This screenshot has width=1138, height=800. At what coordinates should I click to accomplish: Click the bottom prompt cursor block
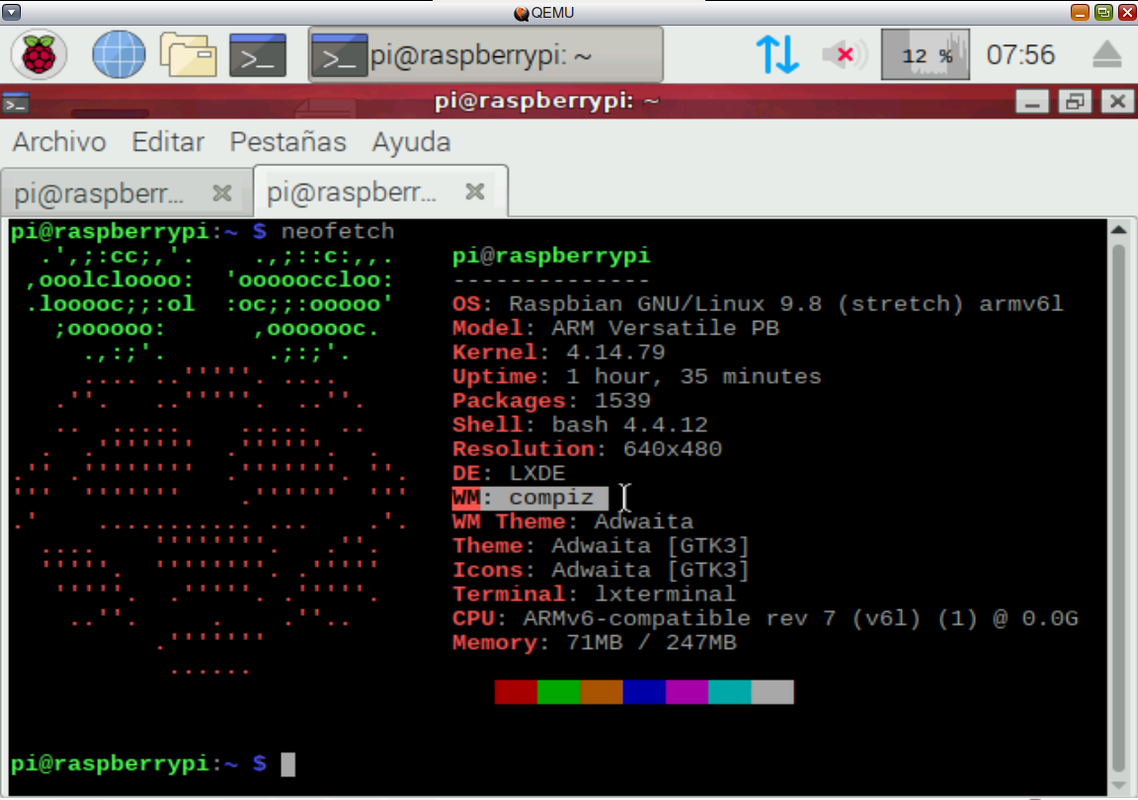coord(288,764)
